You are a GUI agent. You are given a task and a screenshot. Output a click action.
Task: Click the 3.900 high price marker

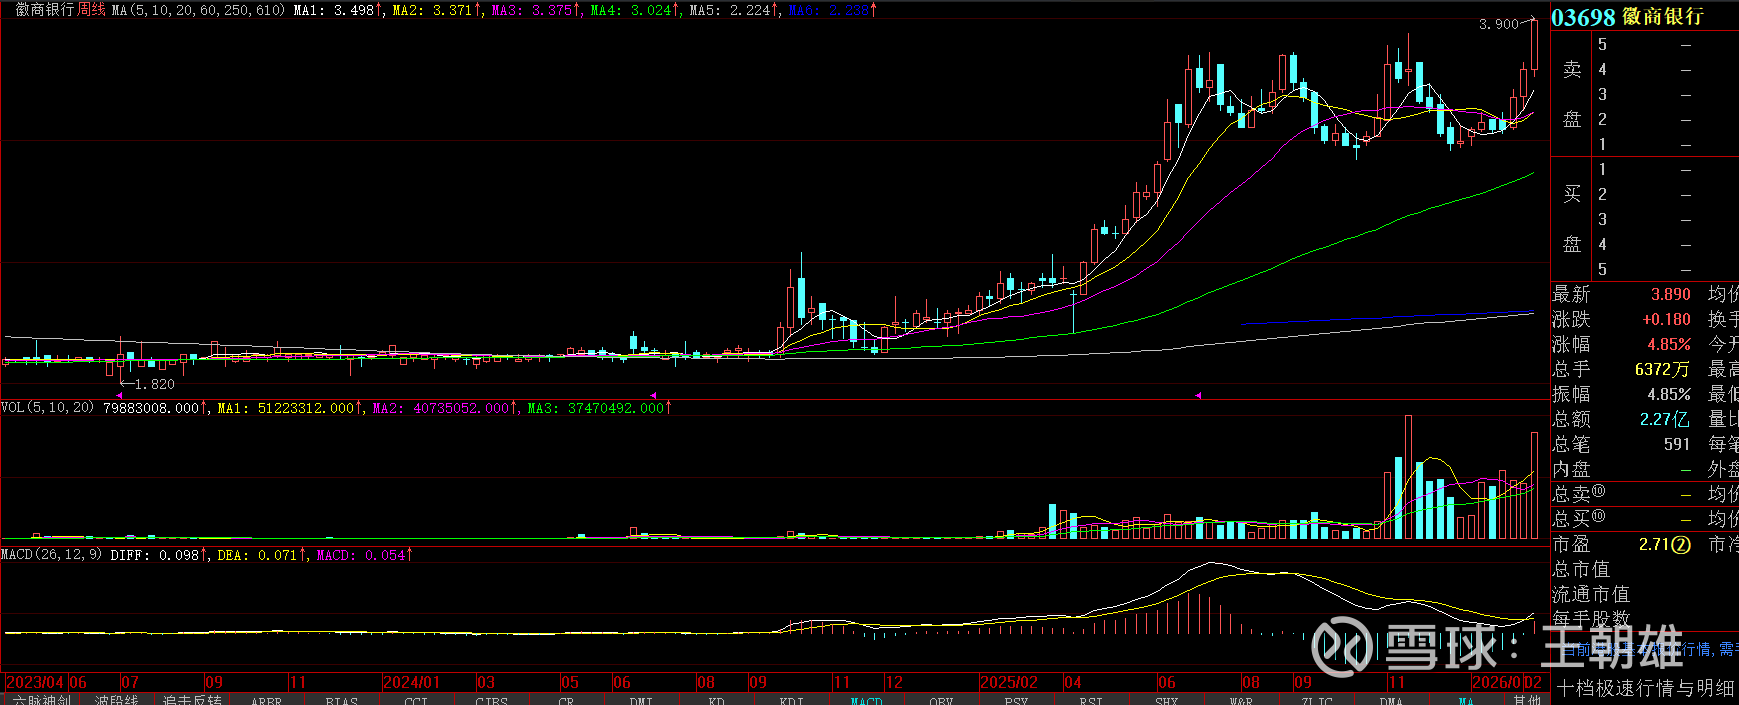click(x=1498, y=24)
